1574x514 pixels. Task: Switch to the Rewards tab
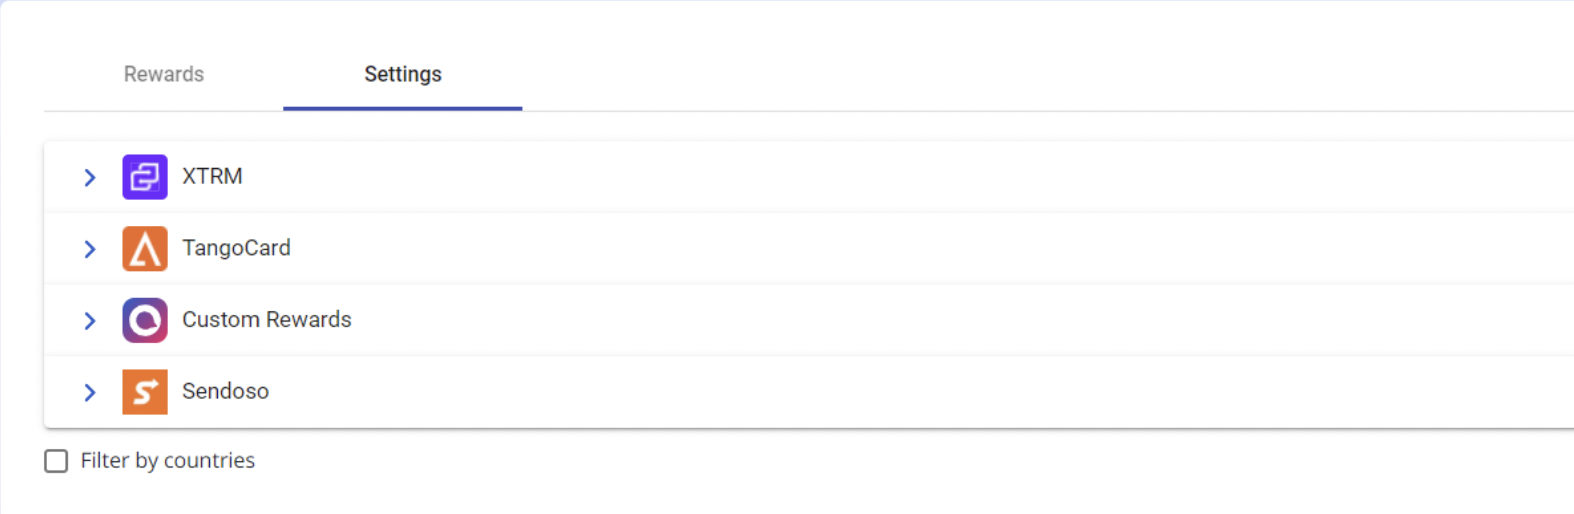(164, 74)
